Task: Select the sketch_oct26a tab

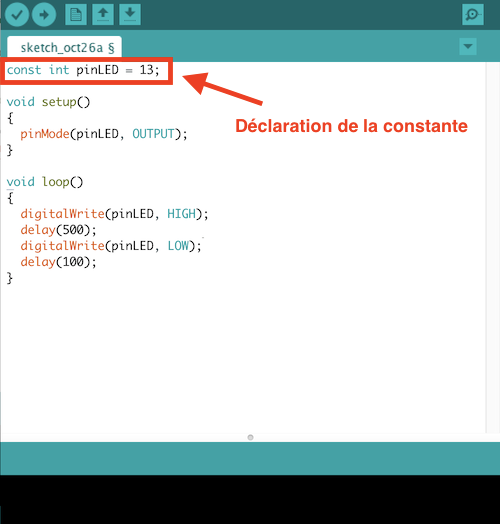Action: (64, 47)
